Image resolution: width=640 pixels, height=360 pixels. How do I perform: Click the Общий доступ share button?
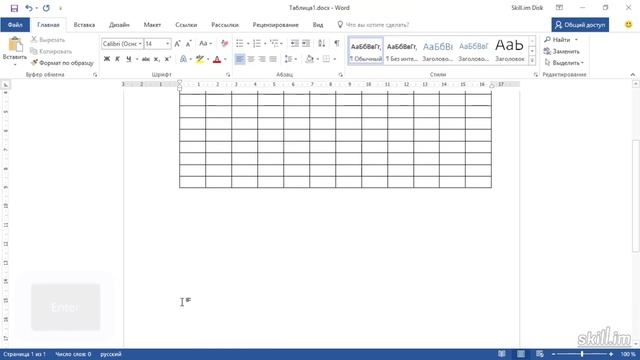(x=580, y=24)
